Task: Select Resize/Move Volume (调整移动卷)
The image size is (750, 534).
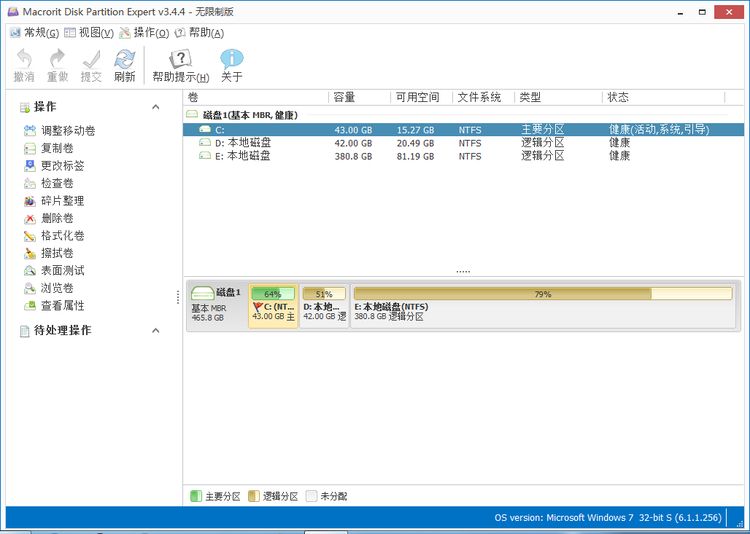Action: click(59, 131)
